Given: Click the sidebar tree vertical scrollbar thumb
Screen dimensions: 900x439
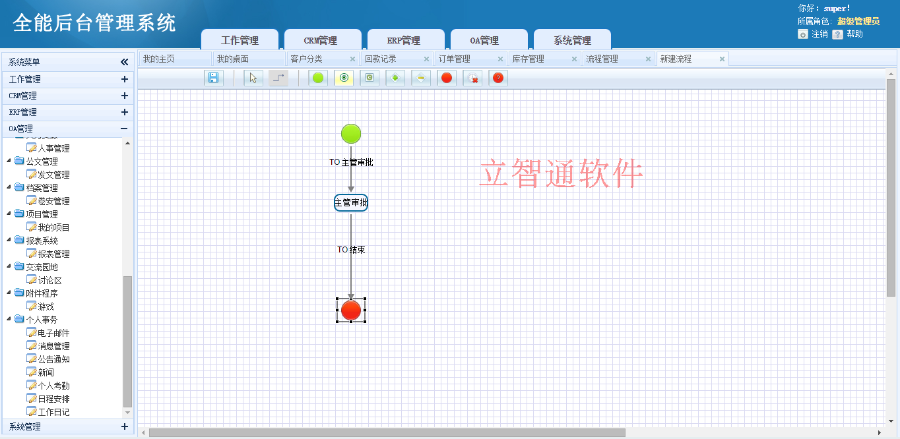Looking at the screenshot, I should click(127, 341).
